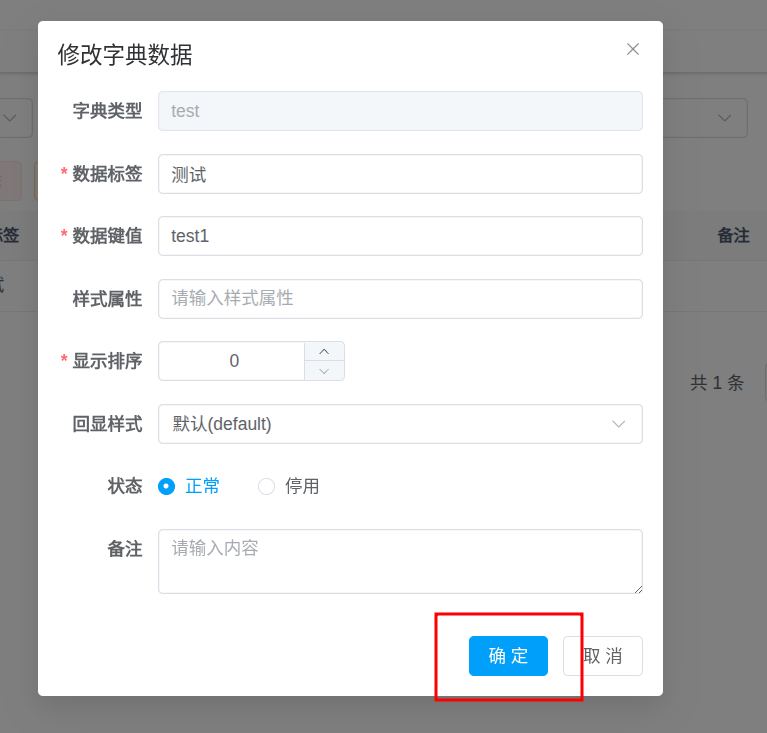The width and height of the screenshot is (767, 733).
Task: Click the 共 1 条 pagination total
Action: click(717, 382)
